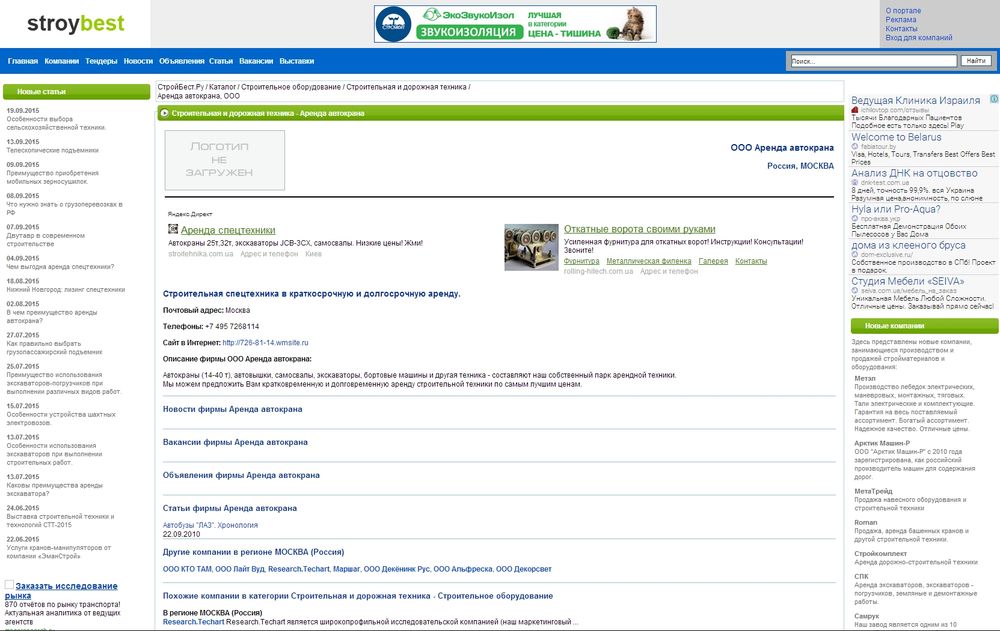
Task: Open the МетаТрейд company entry
Action: 873,491
